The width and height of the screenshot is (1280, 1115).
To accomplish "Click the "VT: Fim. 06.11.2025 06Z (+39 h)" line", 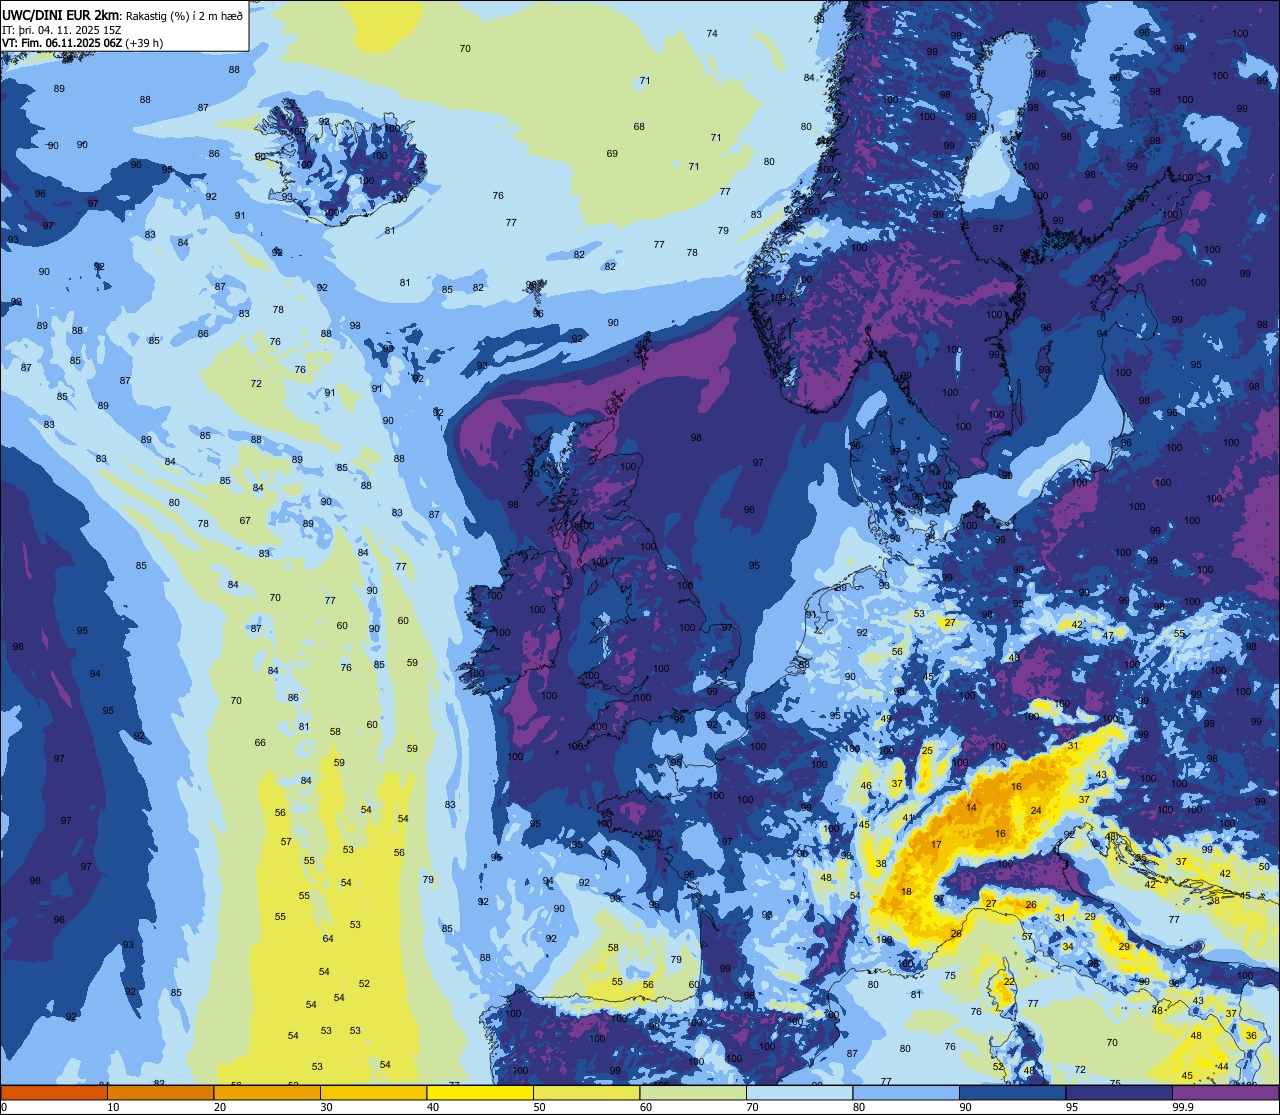I will pyautogui.click(x=82, y=43).
